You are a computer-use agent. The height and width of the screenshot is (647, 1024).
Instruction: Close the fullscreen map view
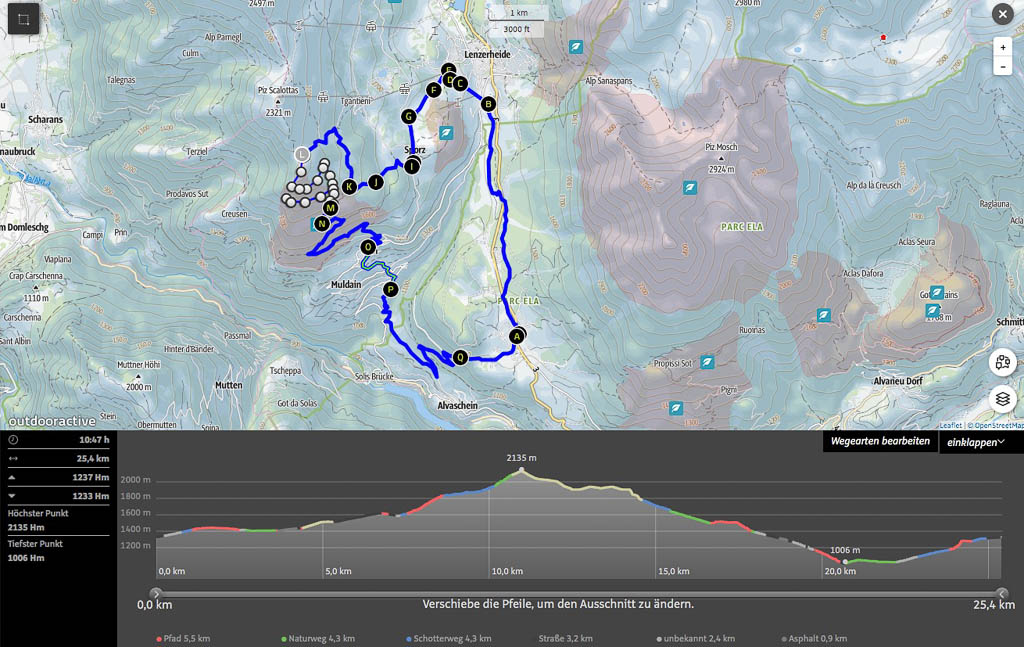1002,14
